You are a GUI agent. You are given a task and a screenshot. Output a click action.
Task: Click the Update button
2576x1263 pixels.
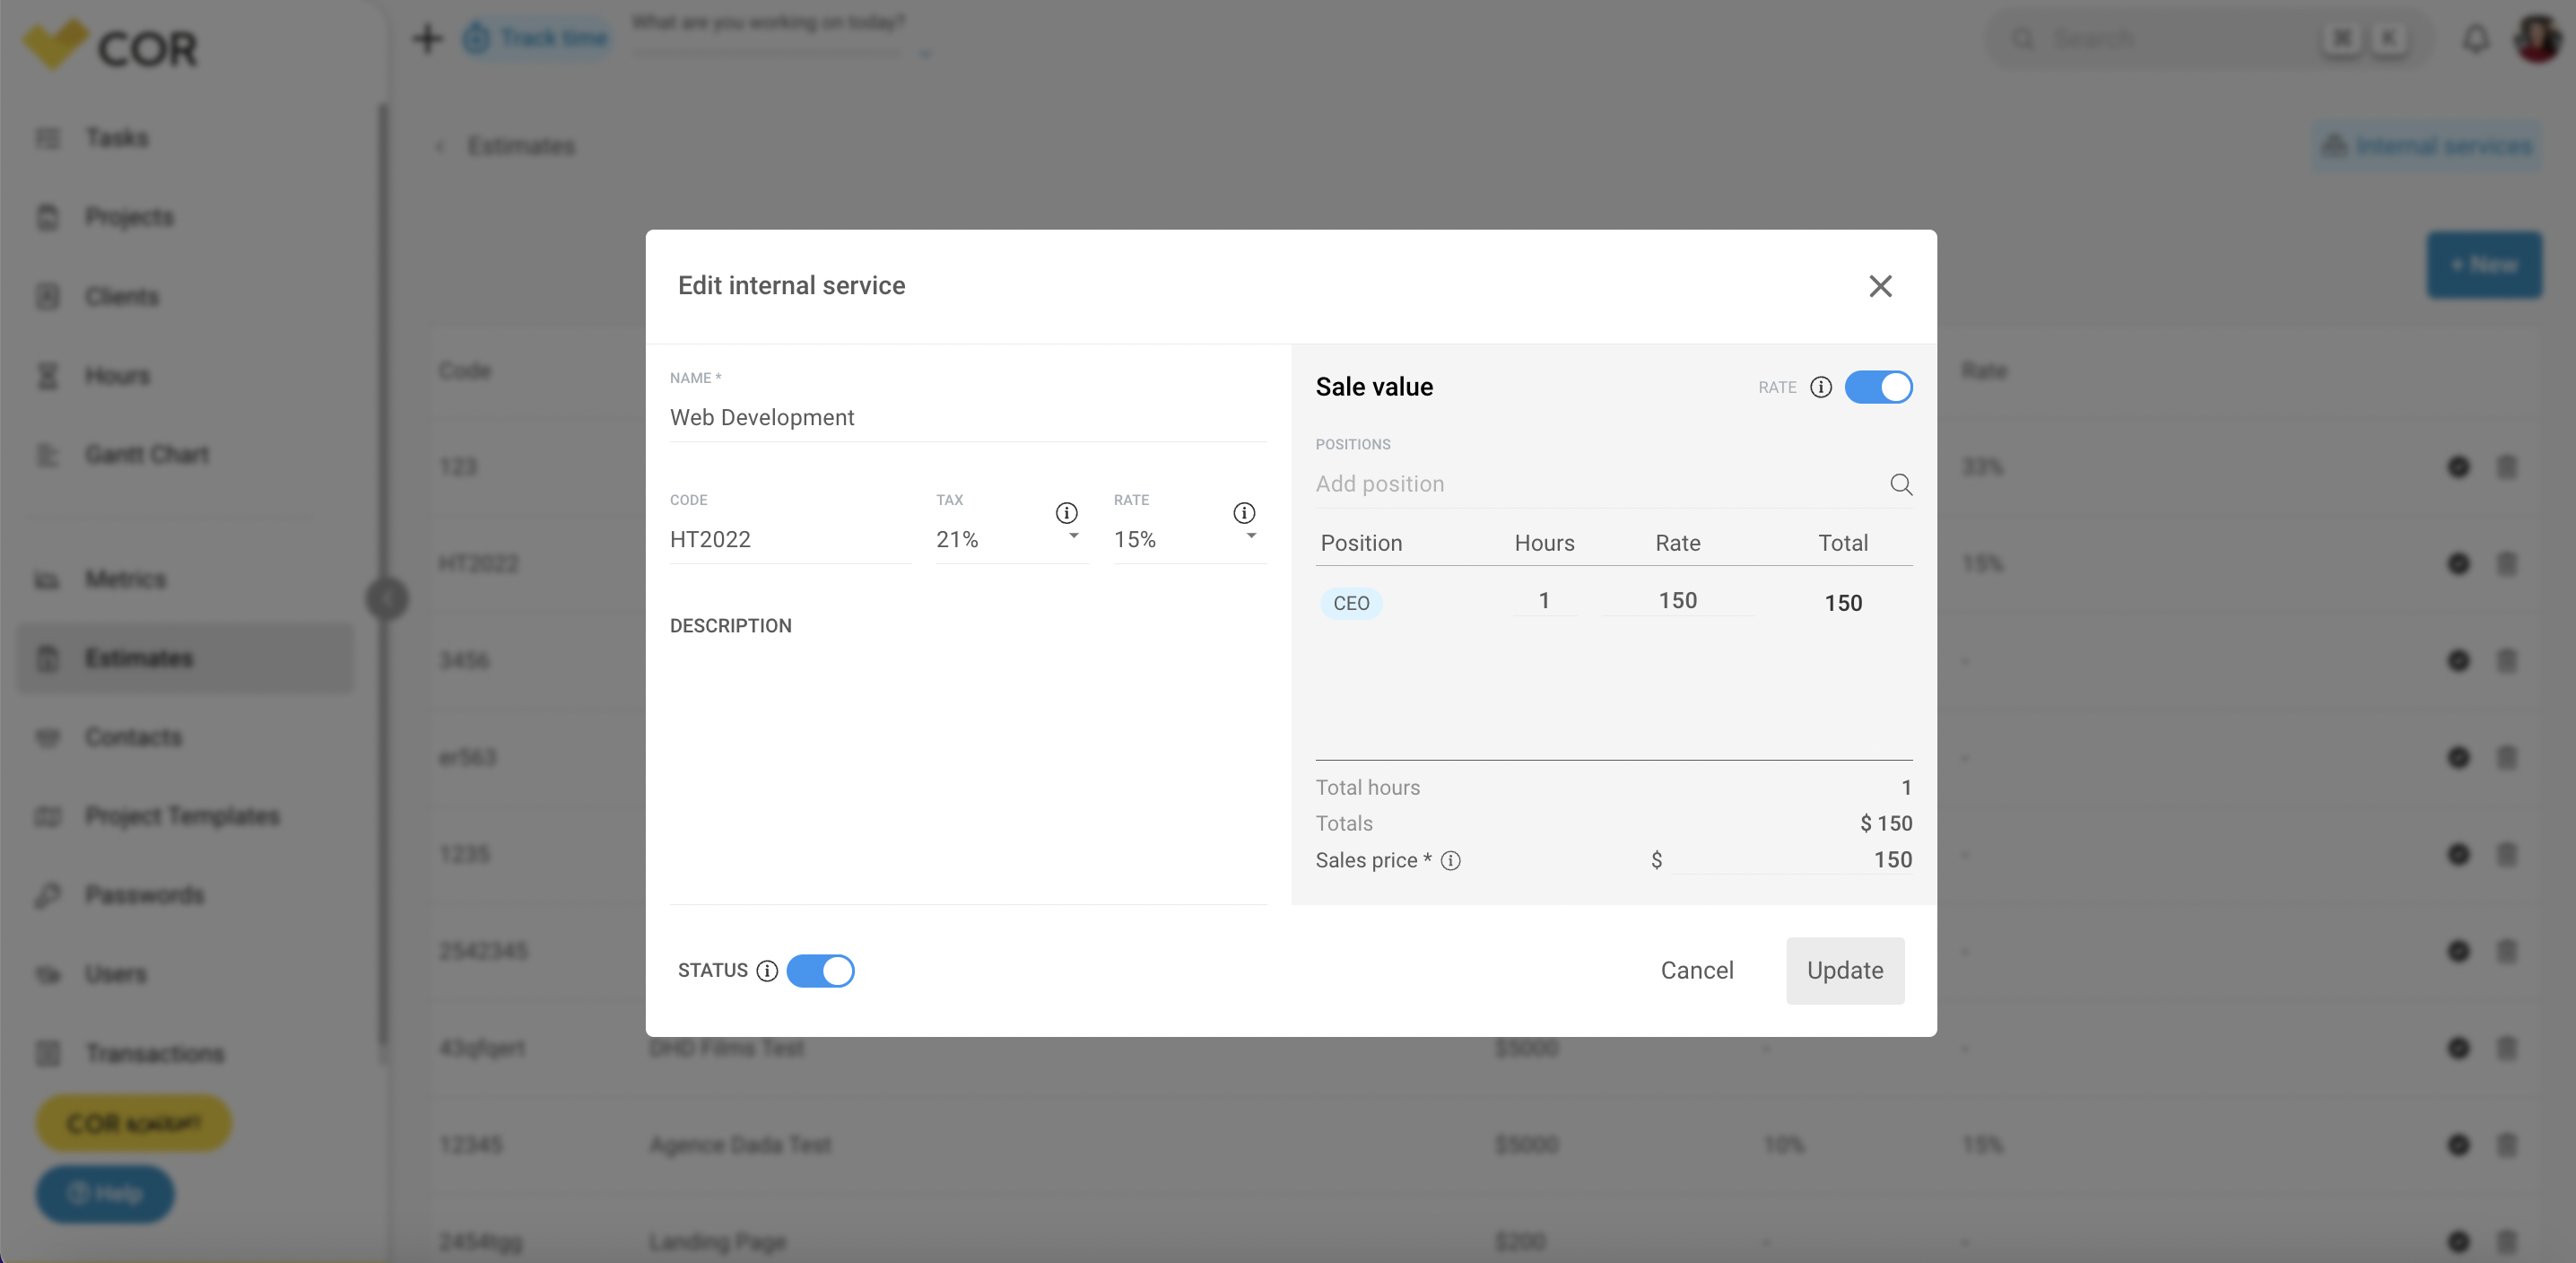(1845, 970)
